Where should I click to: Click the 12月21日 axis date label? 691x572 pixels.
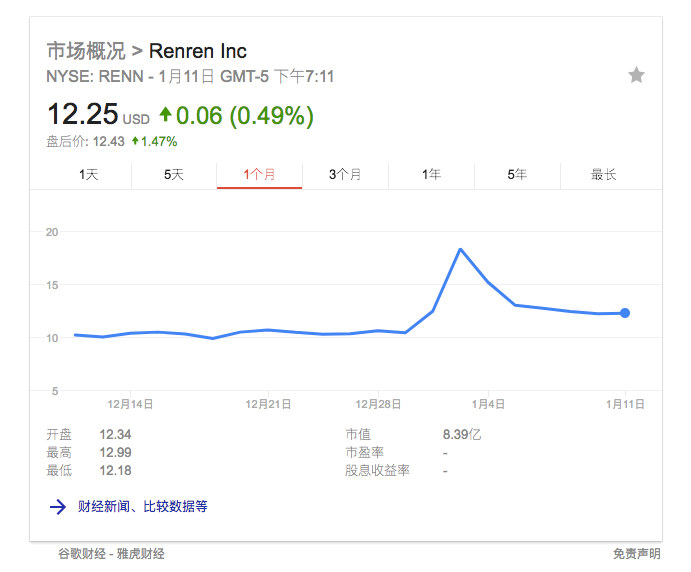point(268,404)
